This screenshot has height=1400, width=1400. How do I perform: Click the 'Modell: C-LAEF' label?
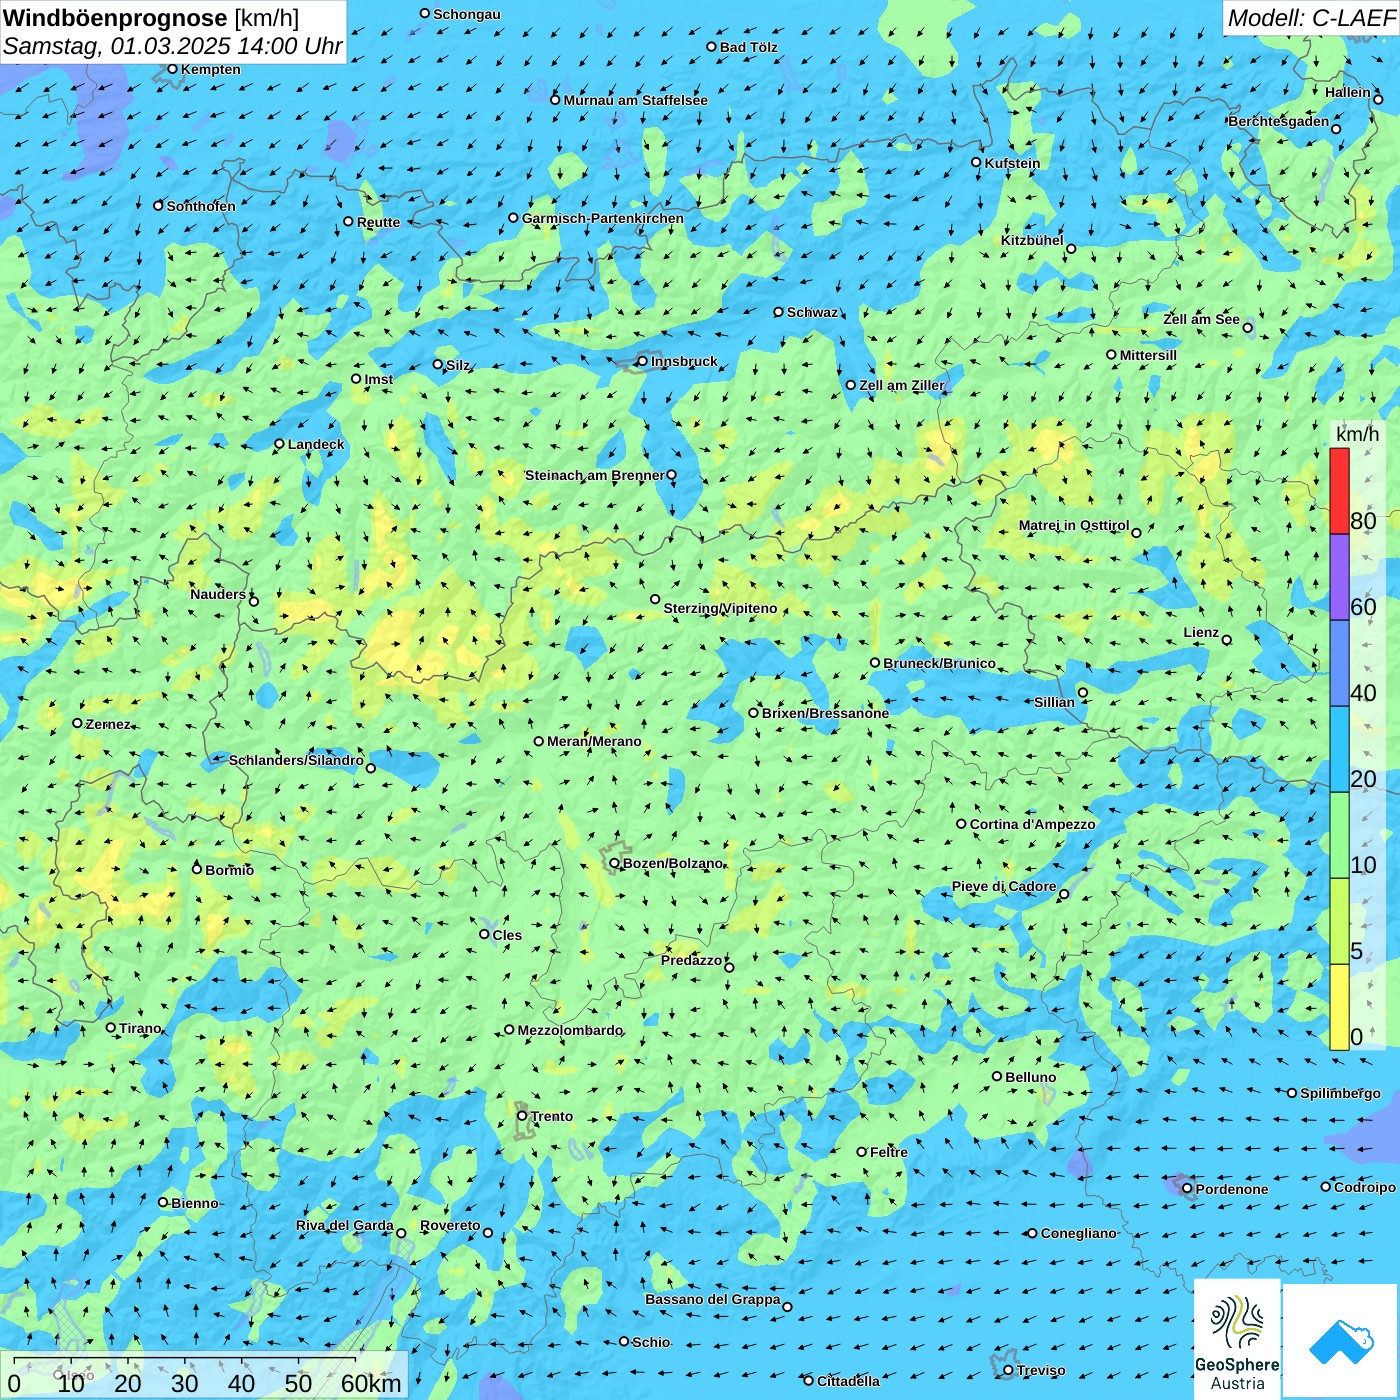pyautogui.click(x=1310, y=17)
